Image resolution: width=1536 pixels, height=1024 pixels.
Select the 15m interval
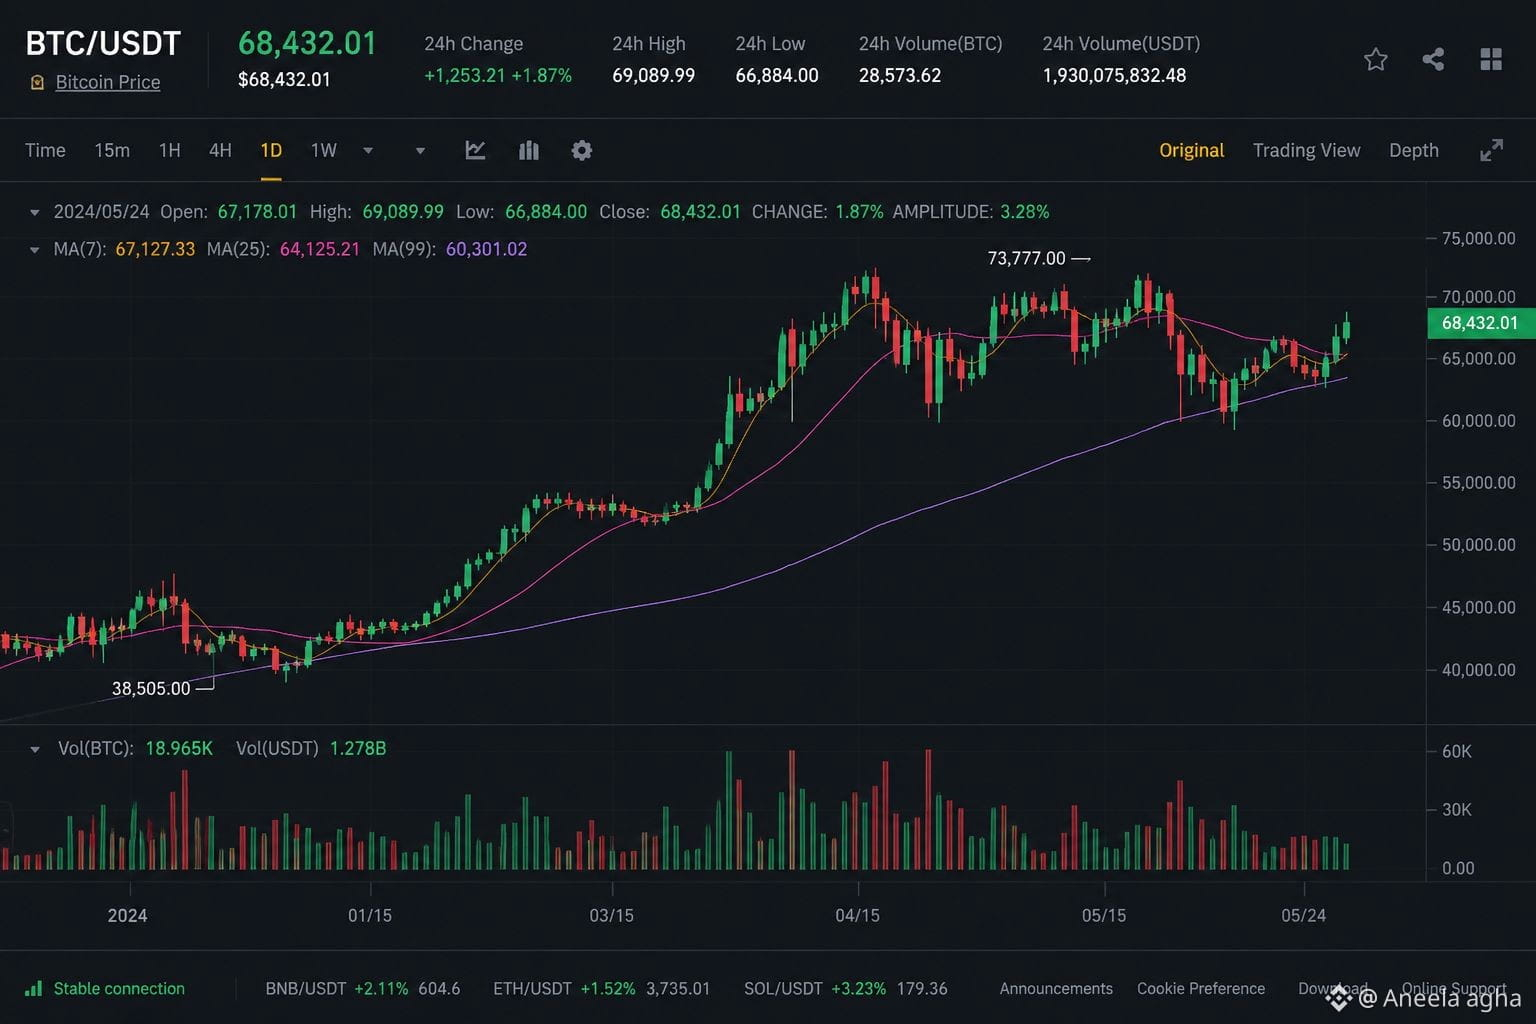point(112,150)
